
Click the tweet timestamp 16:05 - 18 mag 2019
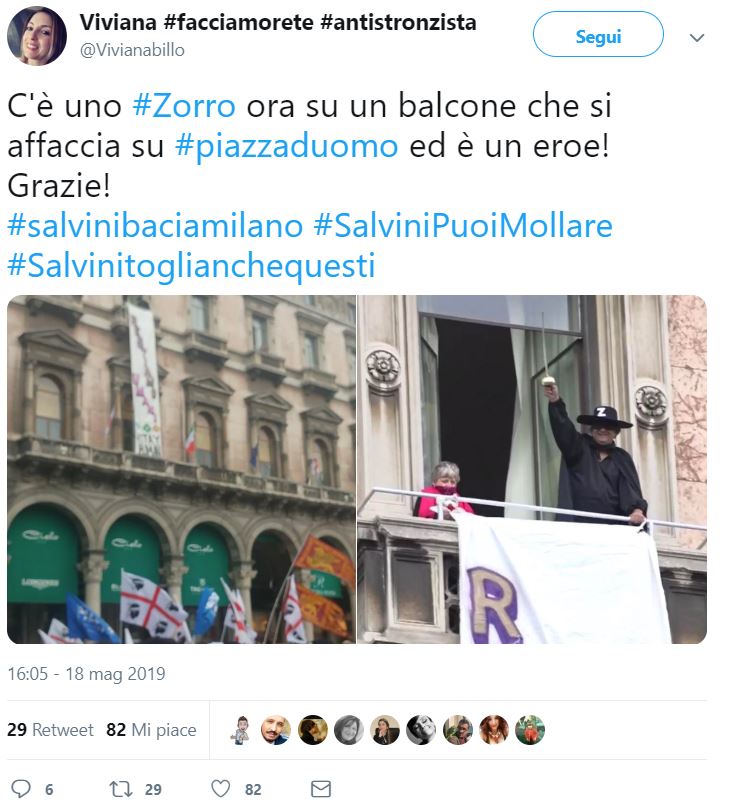point(86,674)
